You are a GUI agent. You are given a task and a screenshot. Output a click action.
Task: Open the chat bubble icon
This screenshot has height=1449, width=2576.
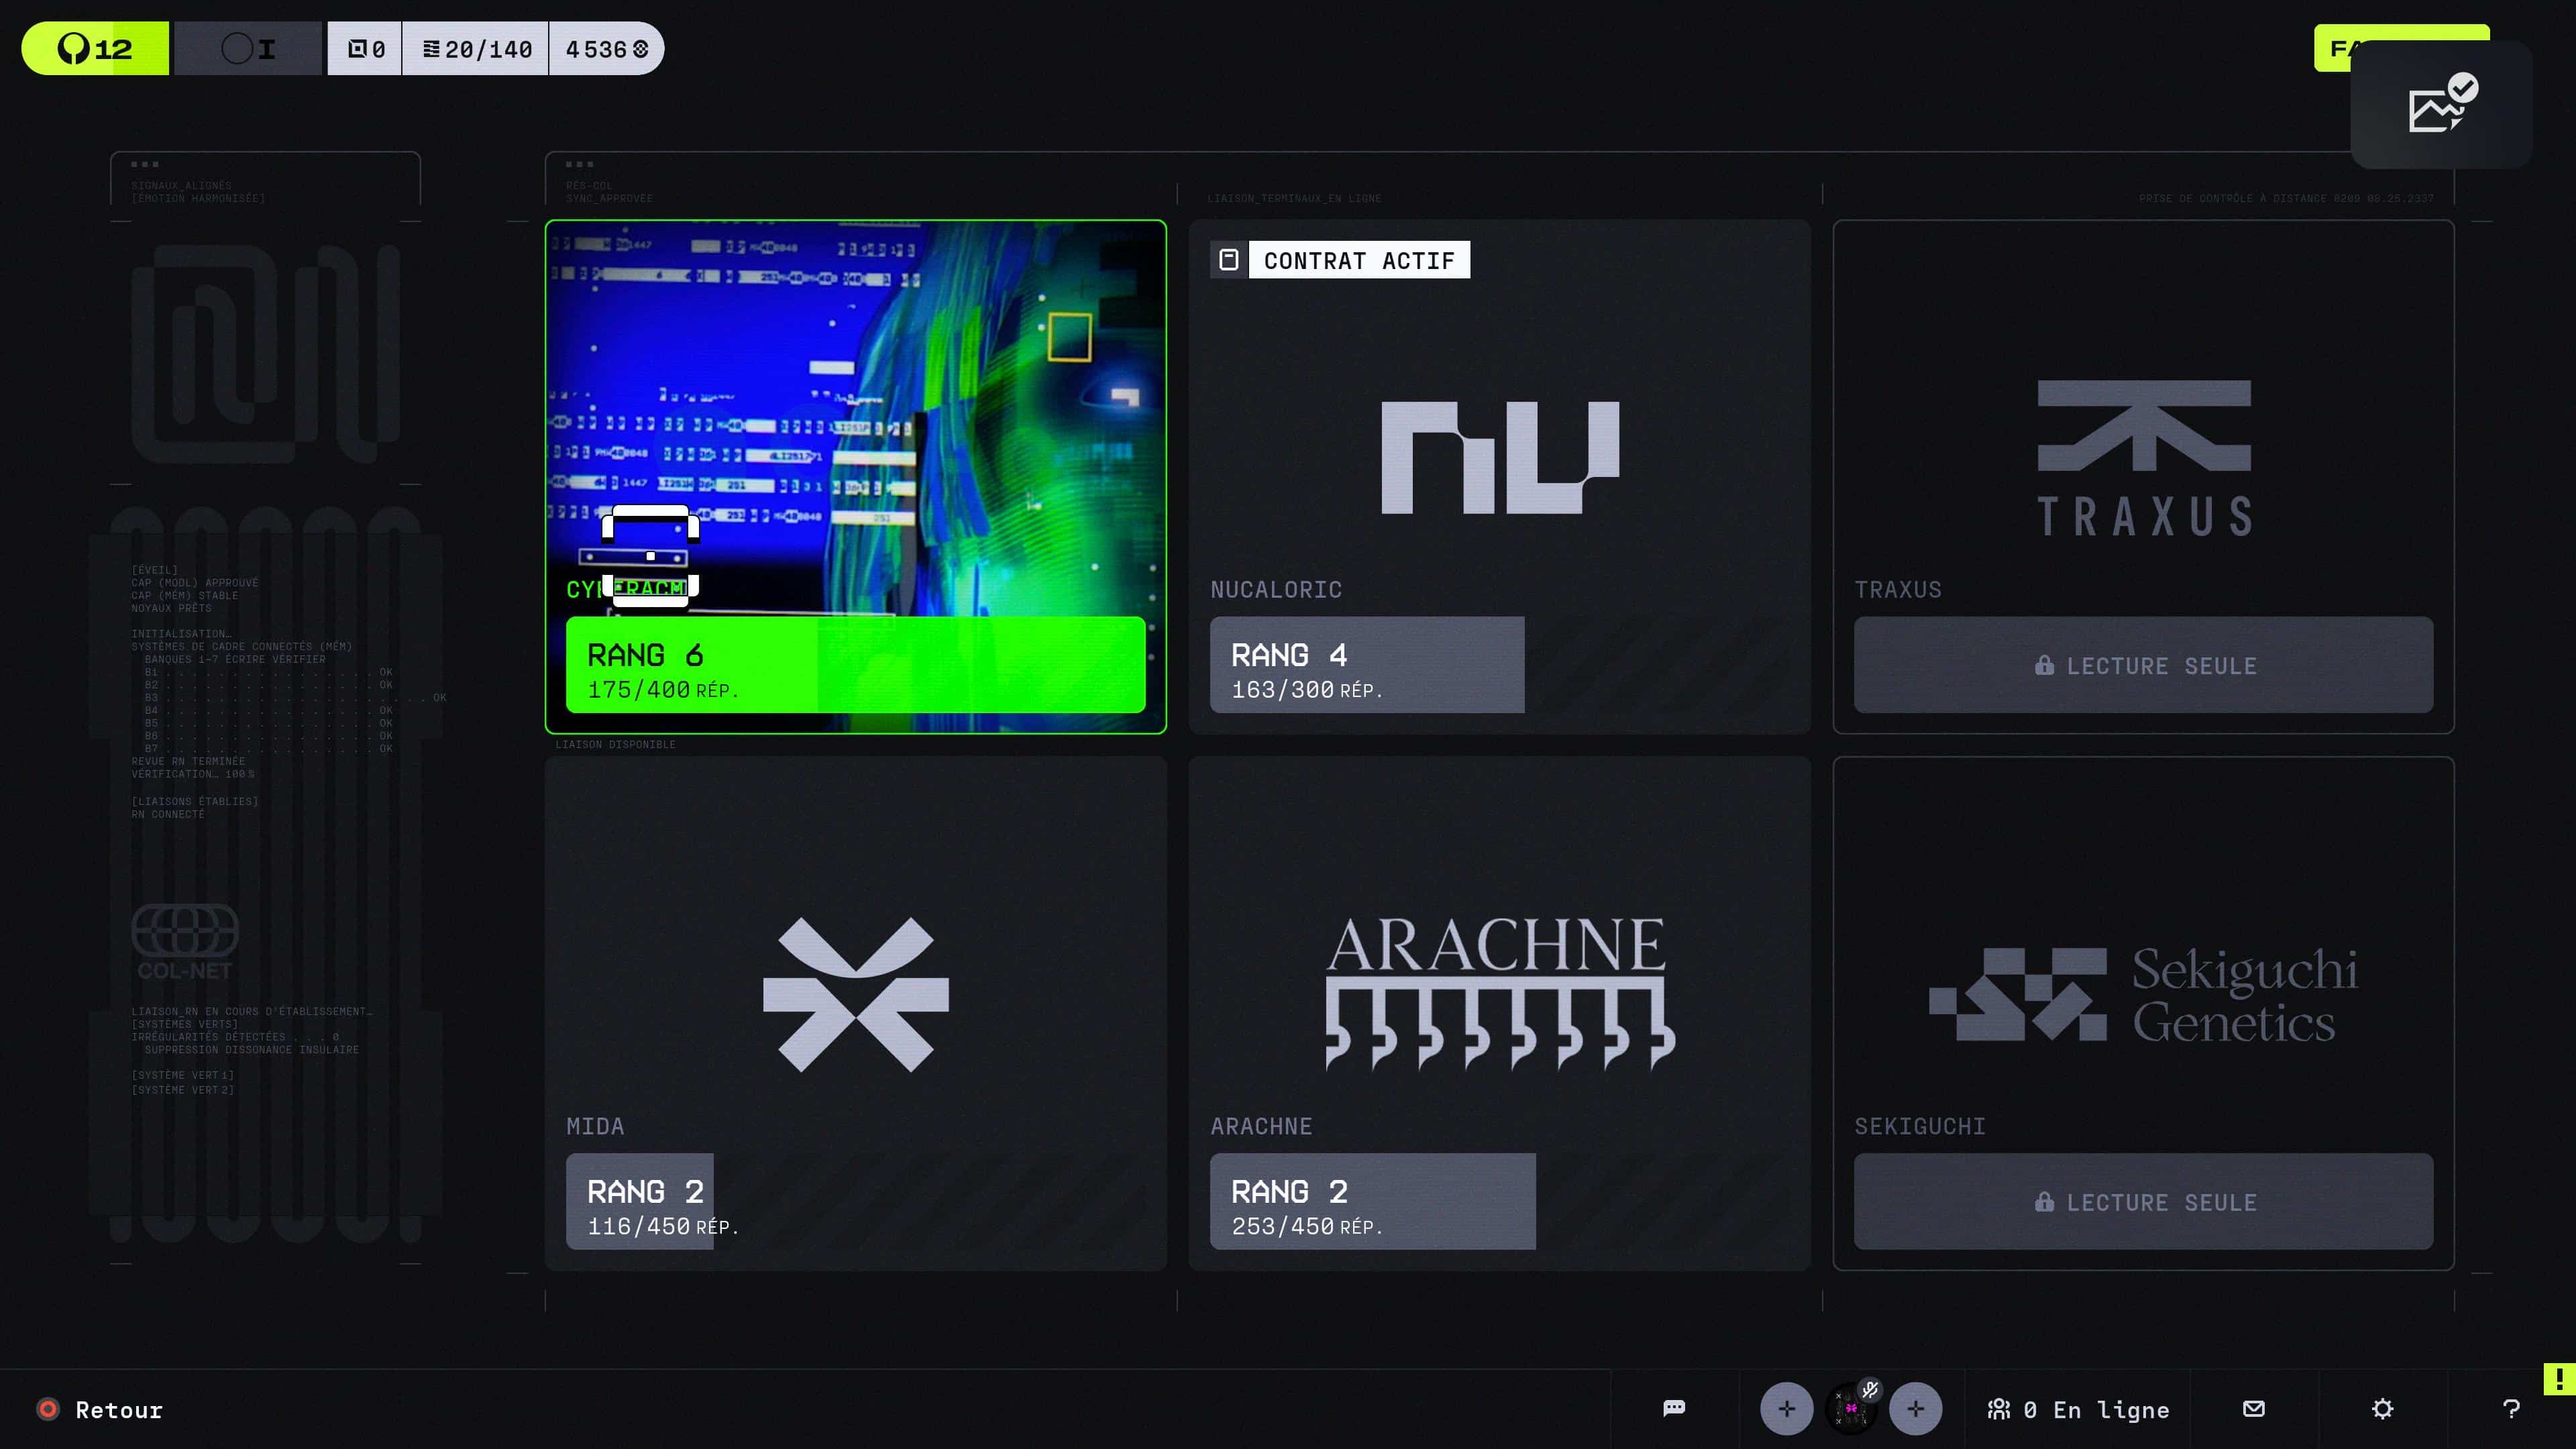1674,1408
